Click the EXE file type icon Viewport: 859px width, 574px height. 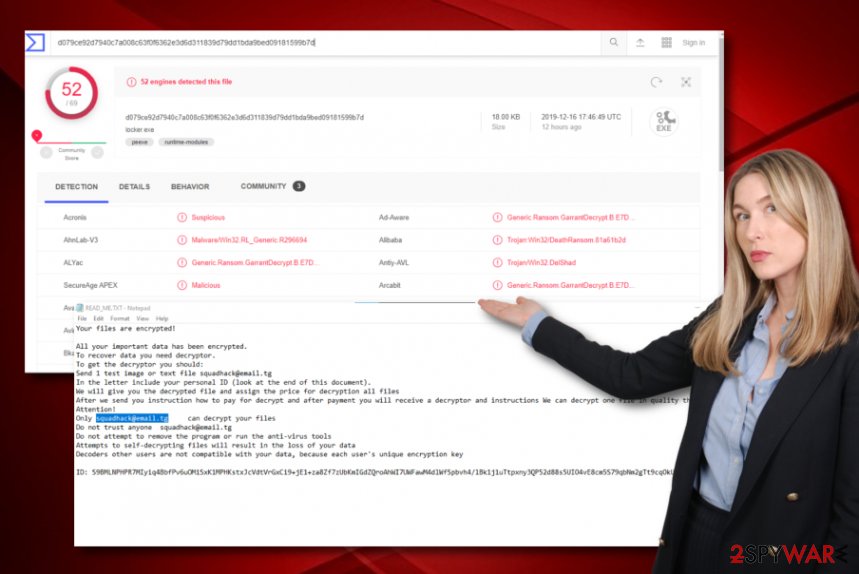663,121
